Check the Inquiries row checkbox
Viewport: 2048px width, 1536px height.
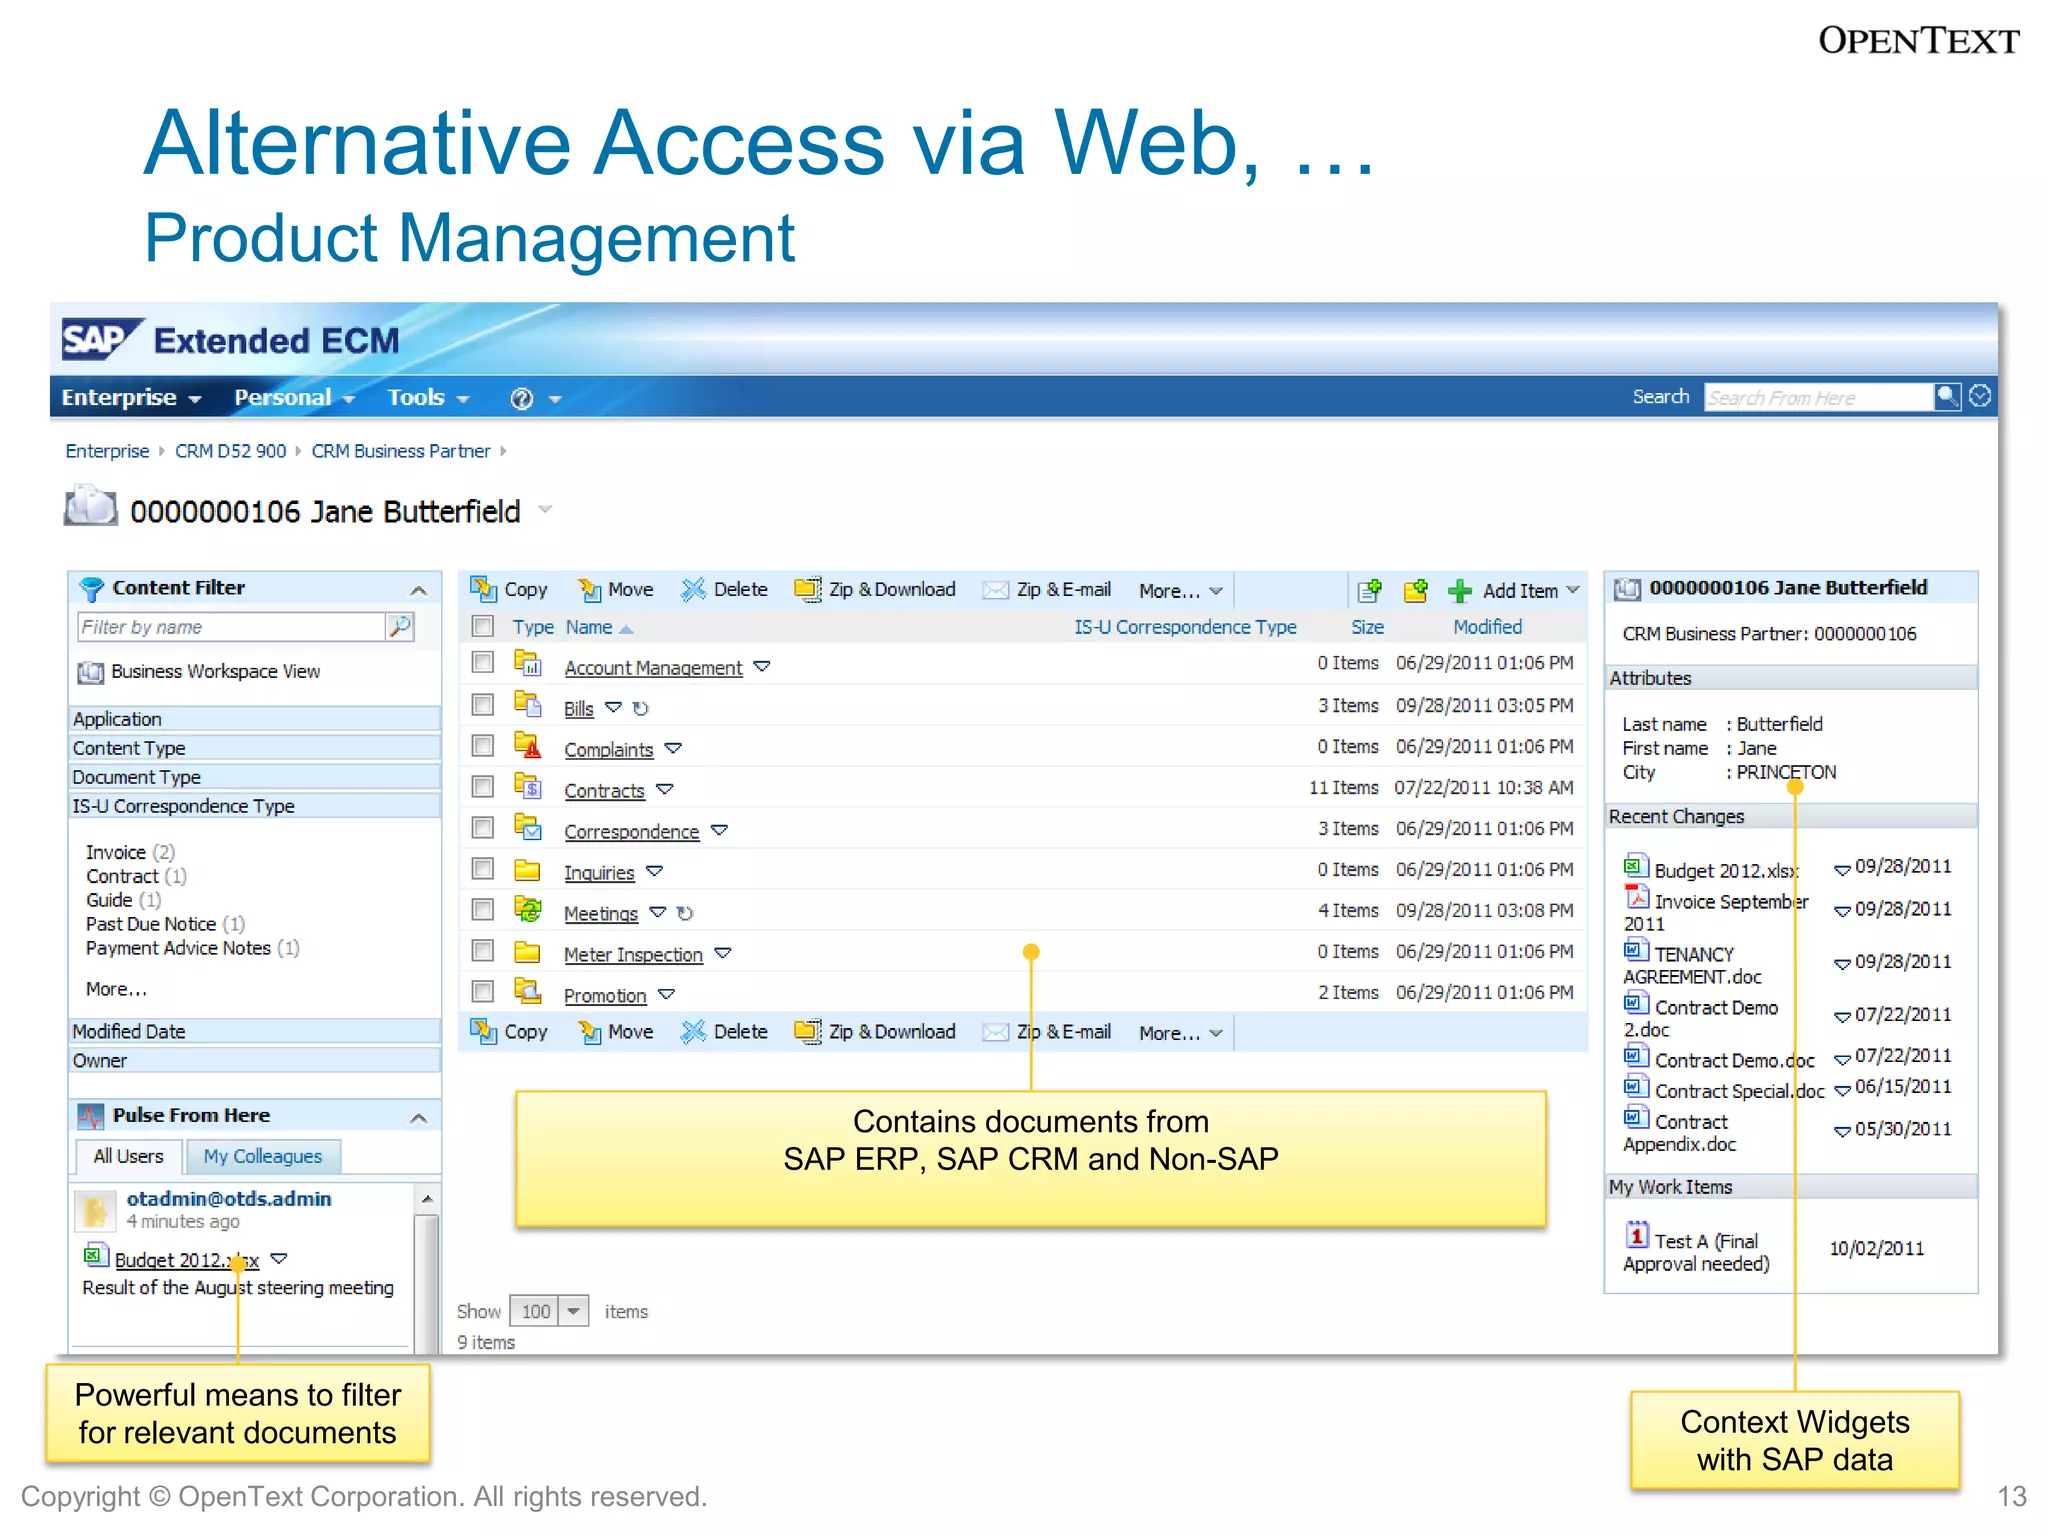pos(483,869)
